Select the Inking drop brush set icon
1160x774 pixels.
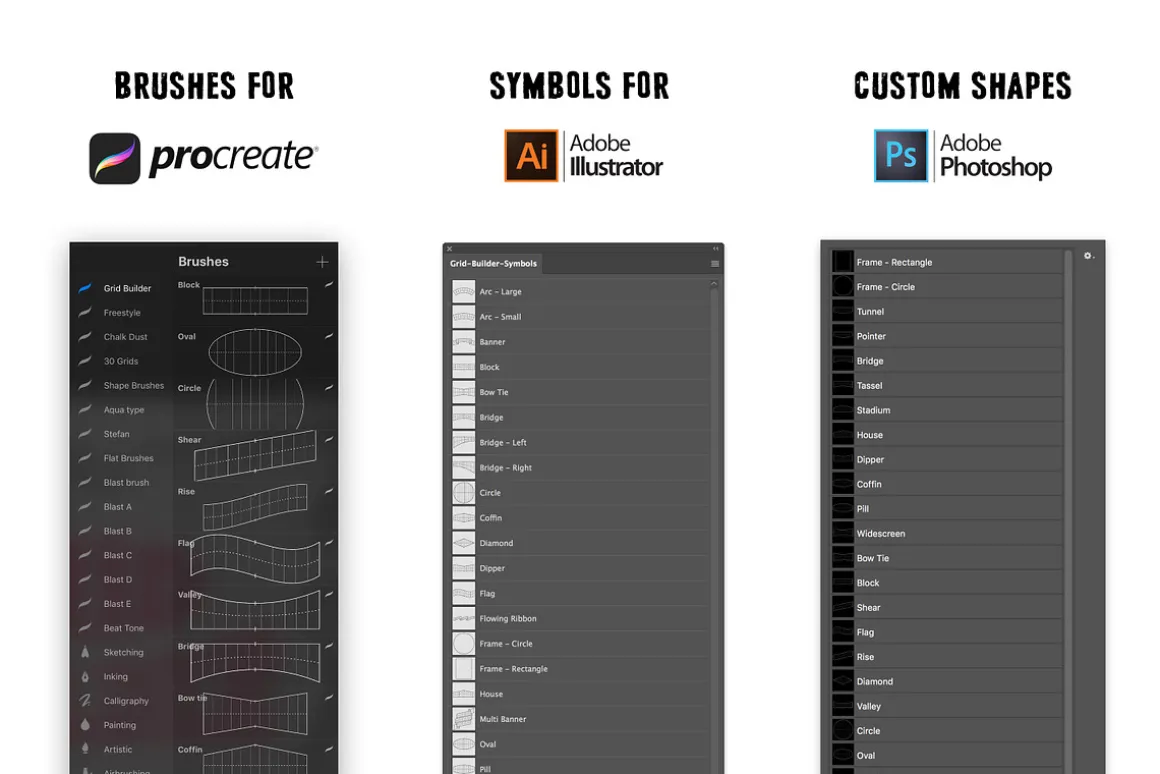(86, 676)
